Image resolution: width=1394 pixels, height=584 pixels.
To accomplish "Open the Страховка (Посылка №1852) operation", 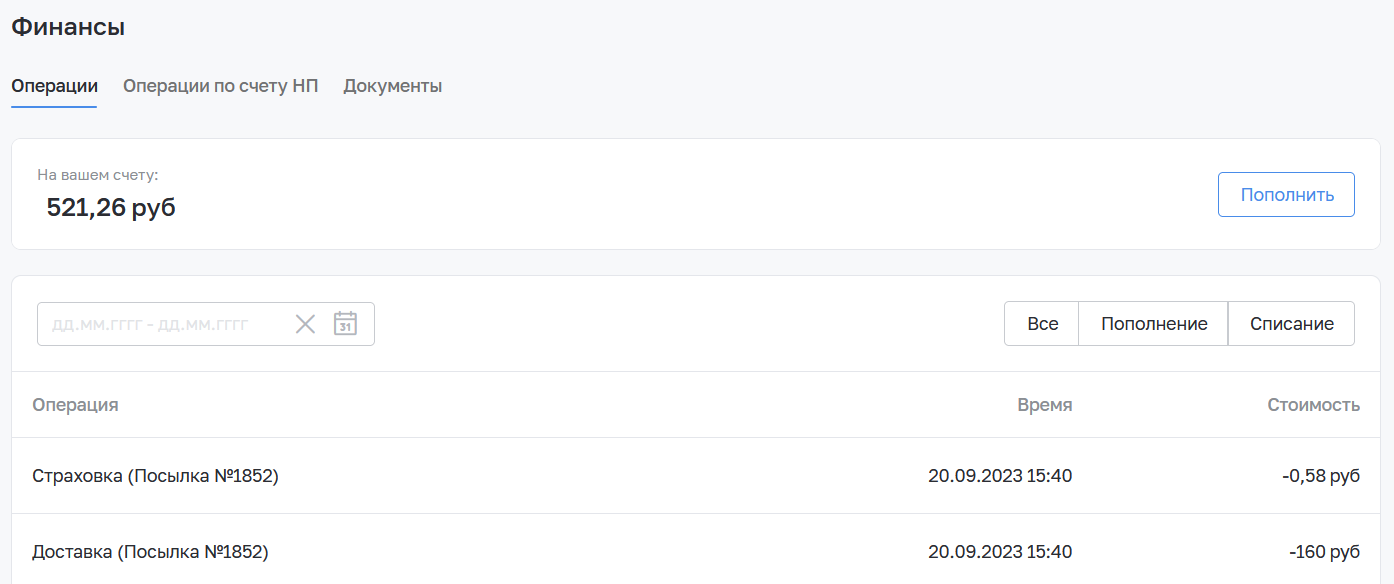I will (155, 476).
